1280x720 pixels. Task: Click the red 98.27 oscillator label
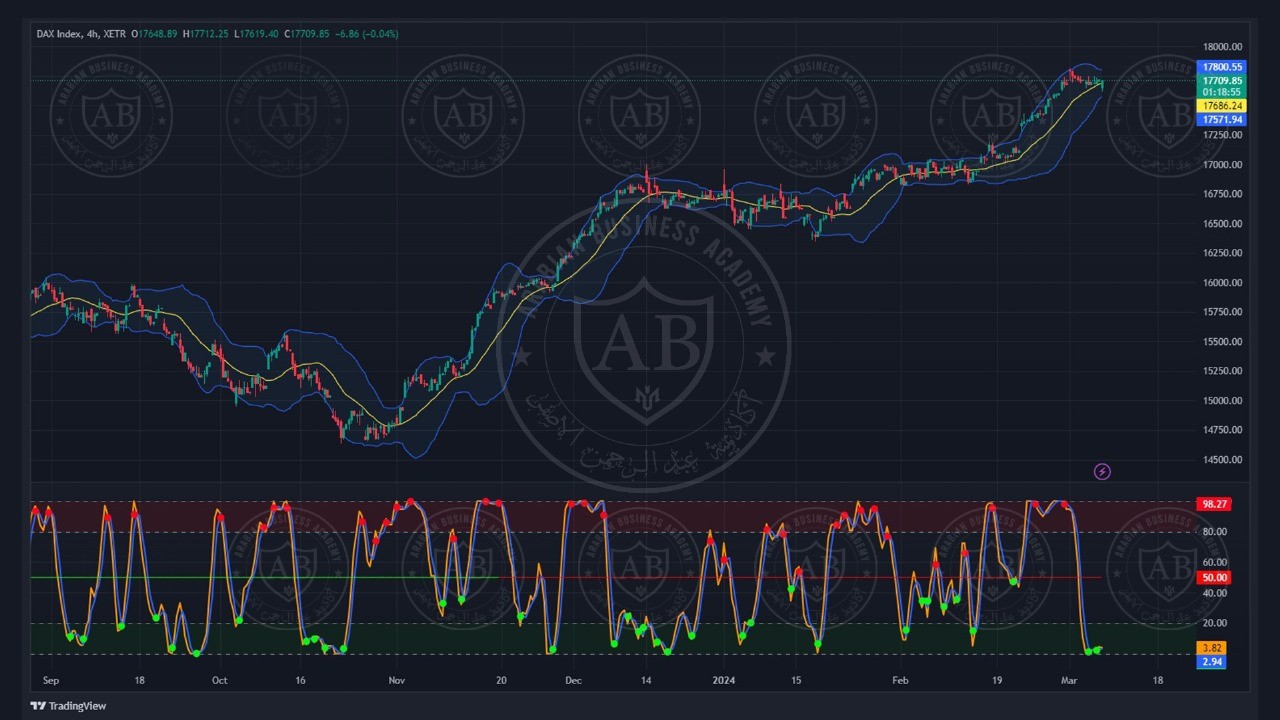1214,505
